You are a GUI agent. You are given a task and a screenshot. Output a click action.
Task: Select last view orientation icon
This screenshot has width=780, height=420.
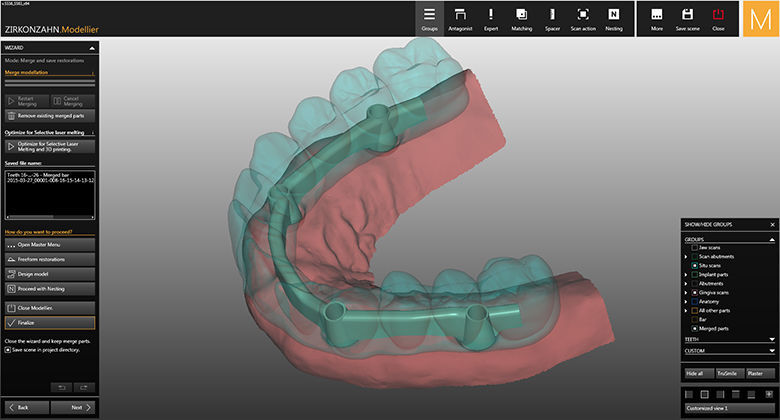point(770,395)
